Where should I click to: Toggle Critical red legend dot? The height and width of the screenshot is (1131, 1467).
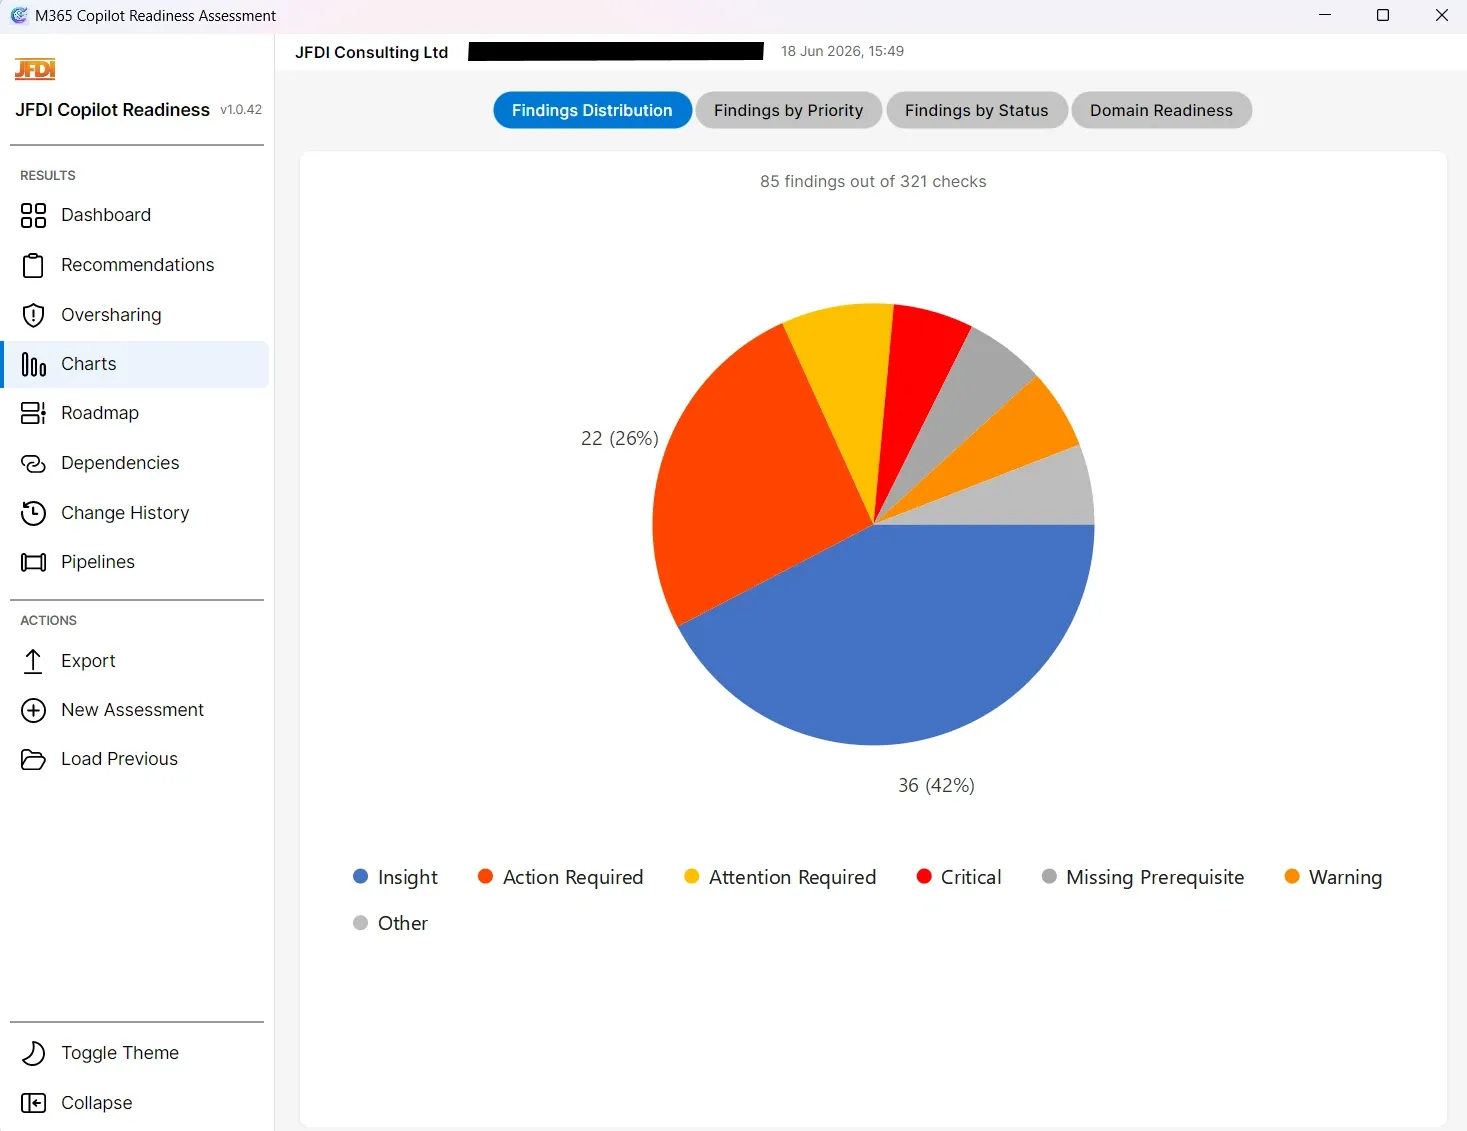click(x=924, y=876)
